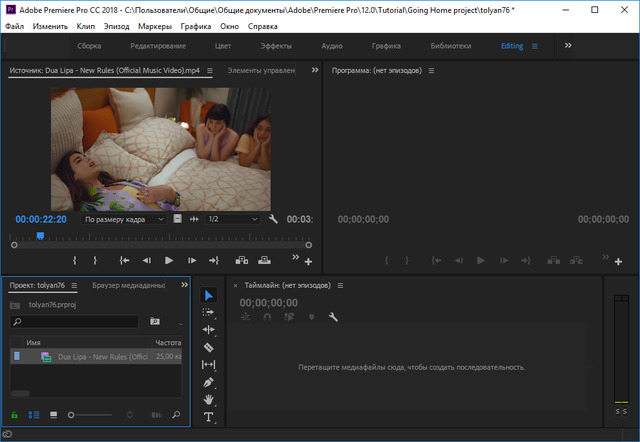This screenshot has height=442, width=640.
Task: Toggle project read-only lock icon
Action: (x=14, y=414)
